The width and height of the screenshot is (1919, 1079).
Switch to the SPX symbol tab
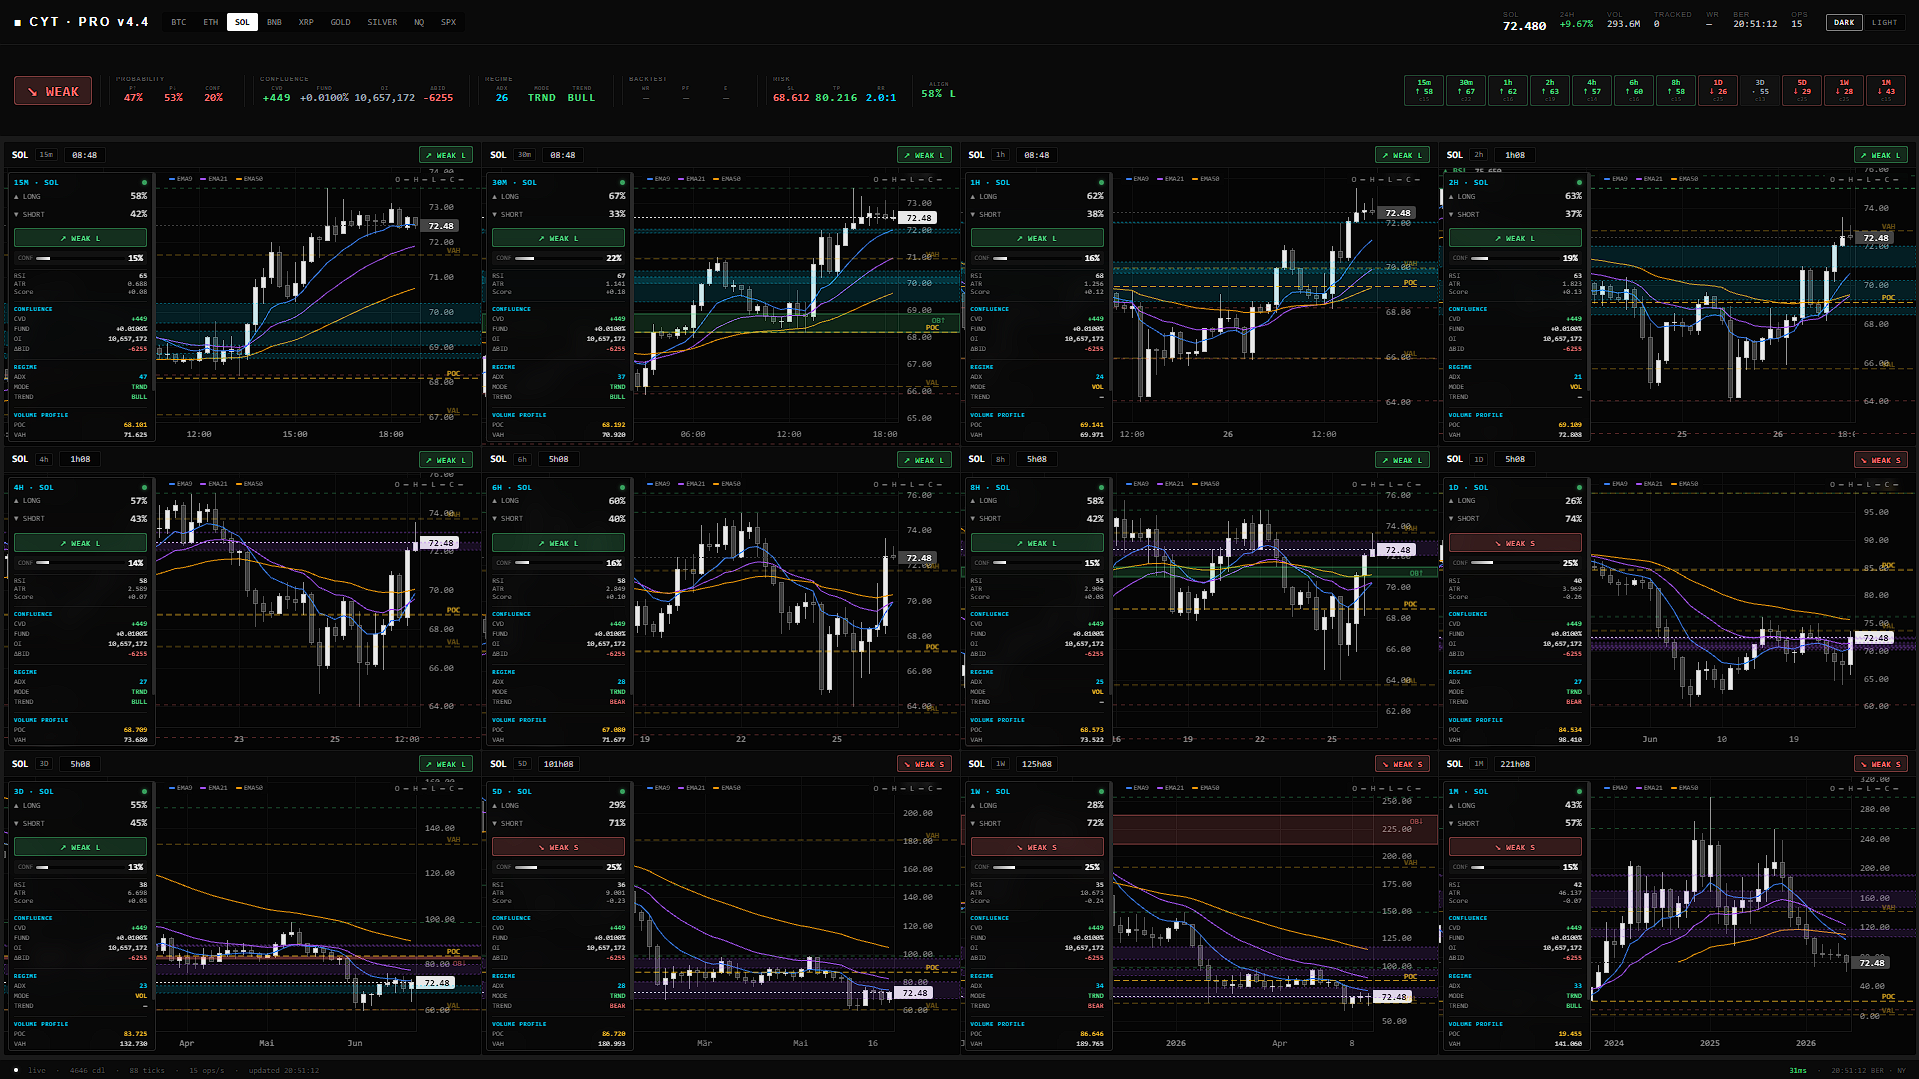point(448,22)
